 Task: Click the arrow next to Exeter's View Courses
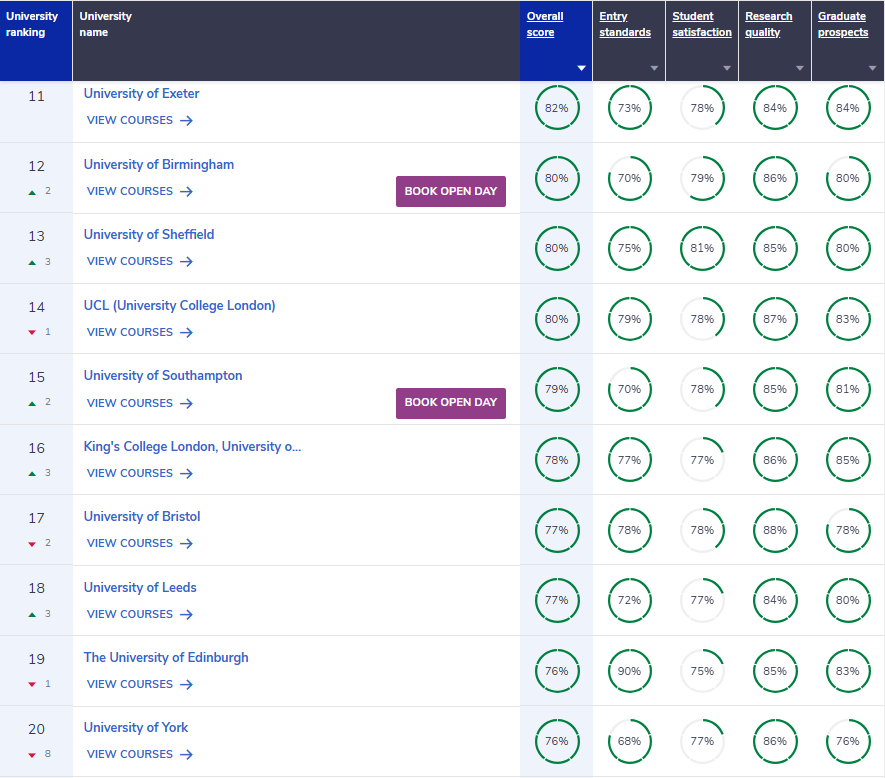pyautogui.click(x=186, y=120)
